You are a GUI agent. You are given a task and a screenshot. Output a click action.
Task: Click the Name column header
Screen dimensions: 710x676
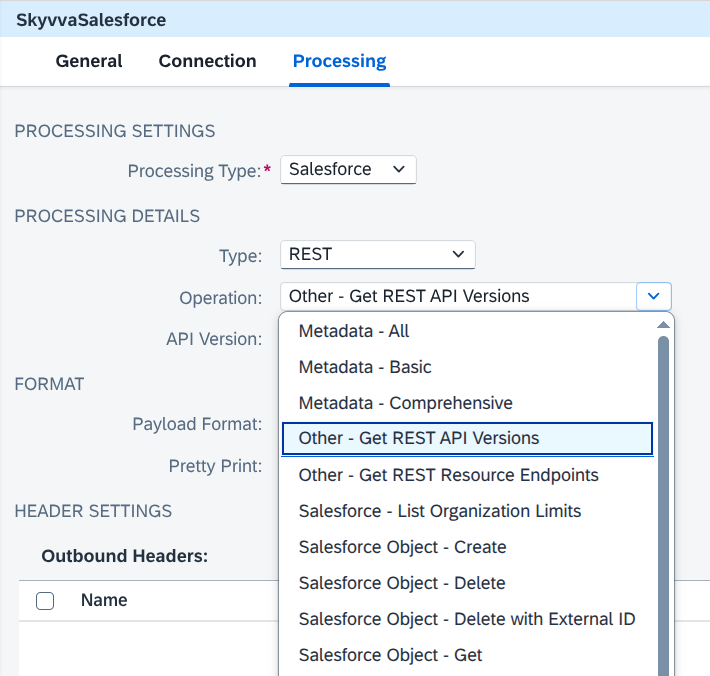coord(104,600)
